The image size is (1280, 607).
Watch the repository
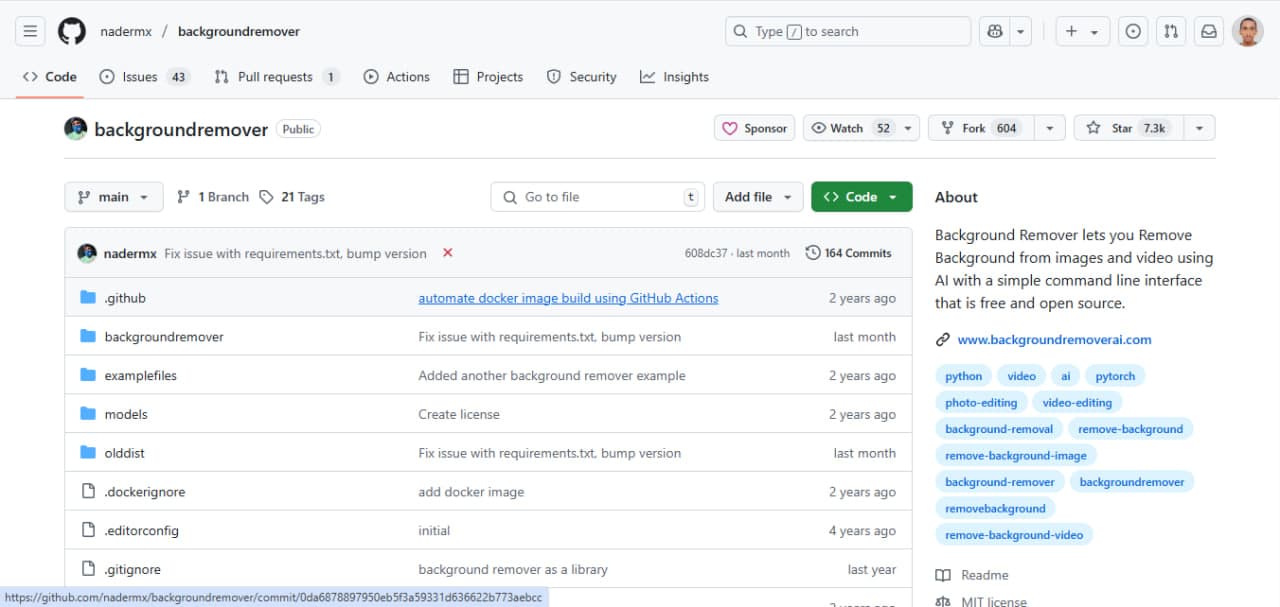[850, 128]
